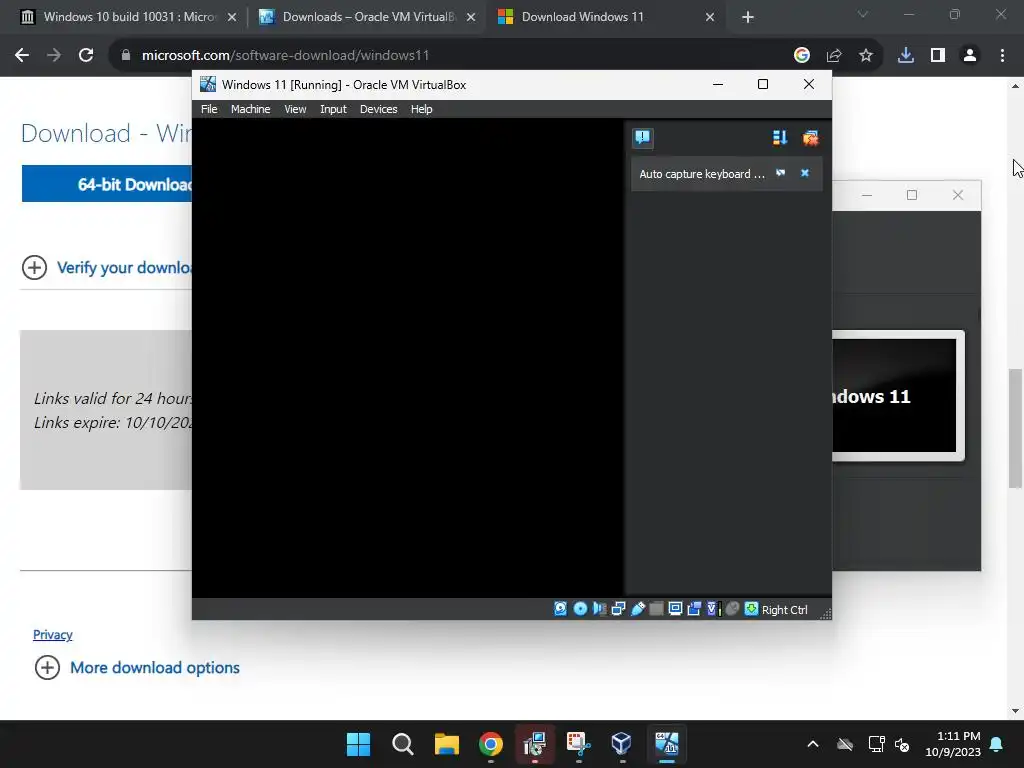Open Chrome three-dot menu
Viewport: 1024px width, 768px height.
[x=1002, y=56]
